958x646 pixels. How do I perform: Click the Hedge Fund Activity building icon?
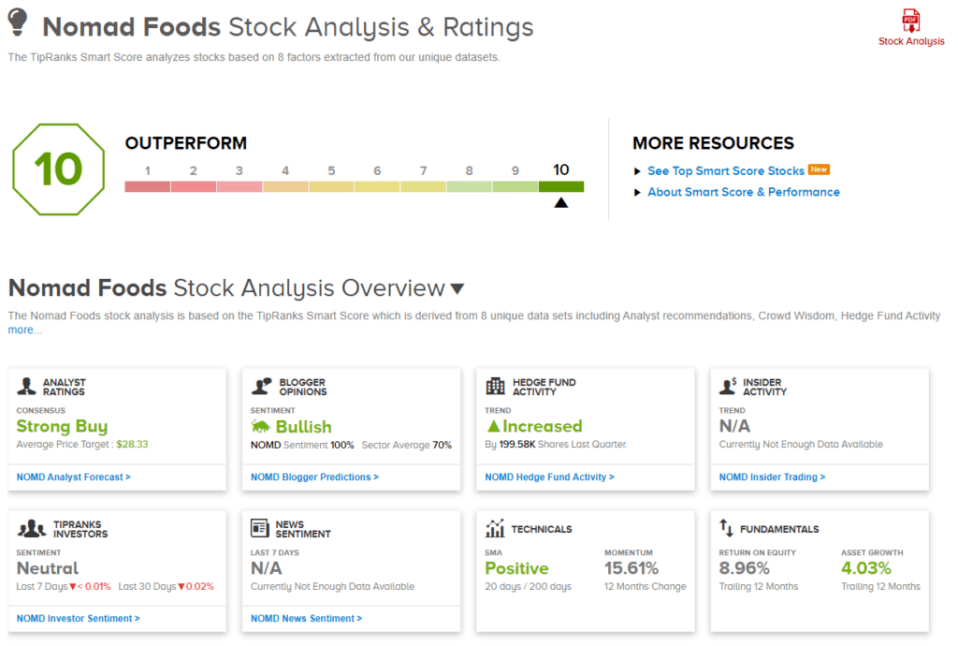[495, 386]
